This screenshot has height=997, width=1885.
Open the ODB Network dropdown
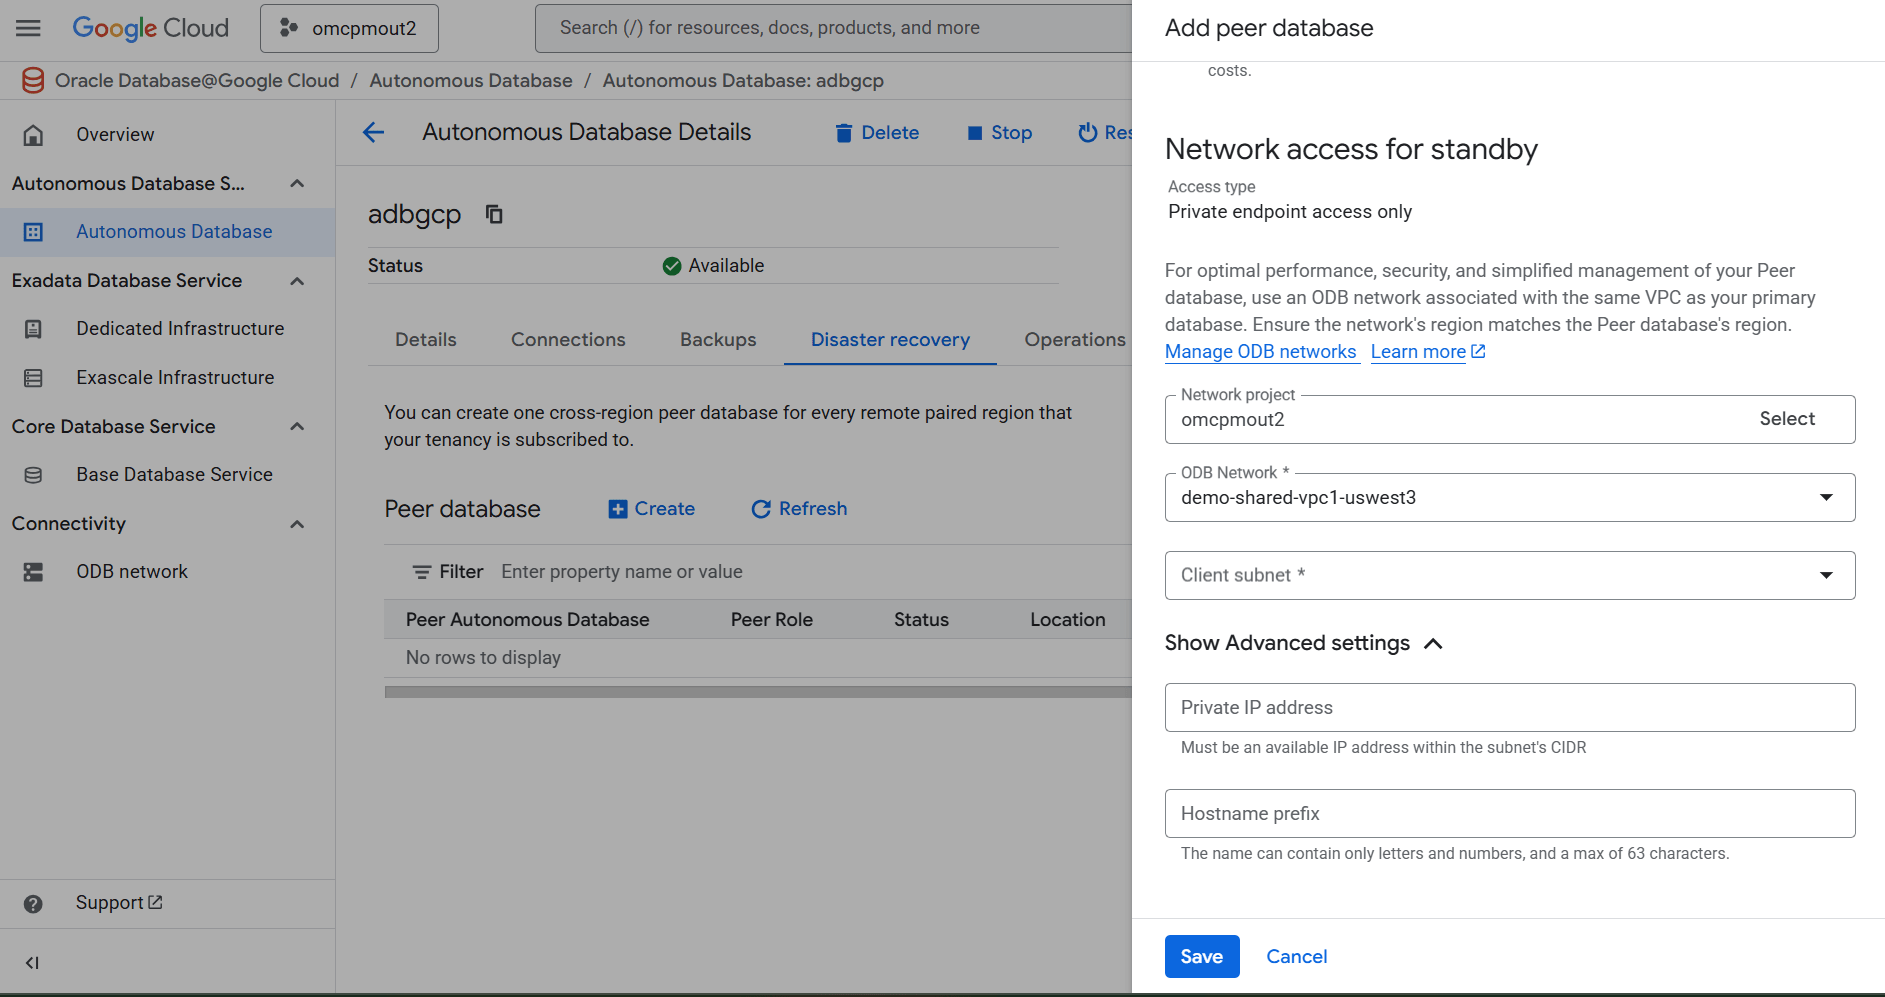click(1827, 497)
